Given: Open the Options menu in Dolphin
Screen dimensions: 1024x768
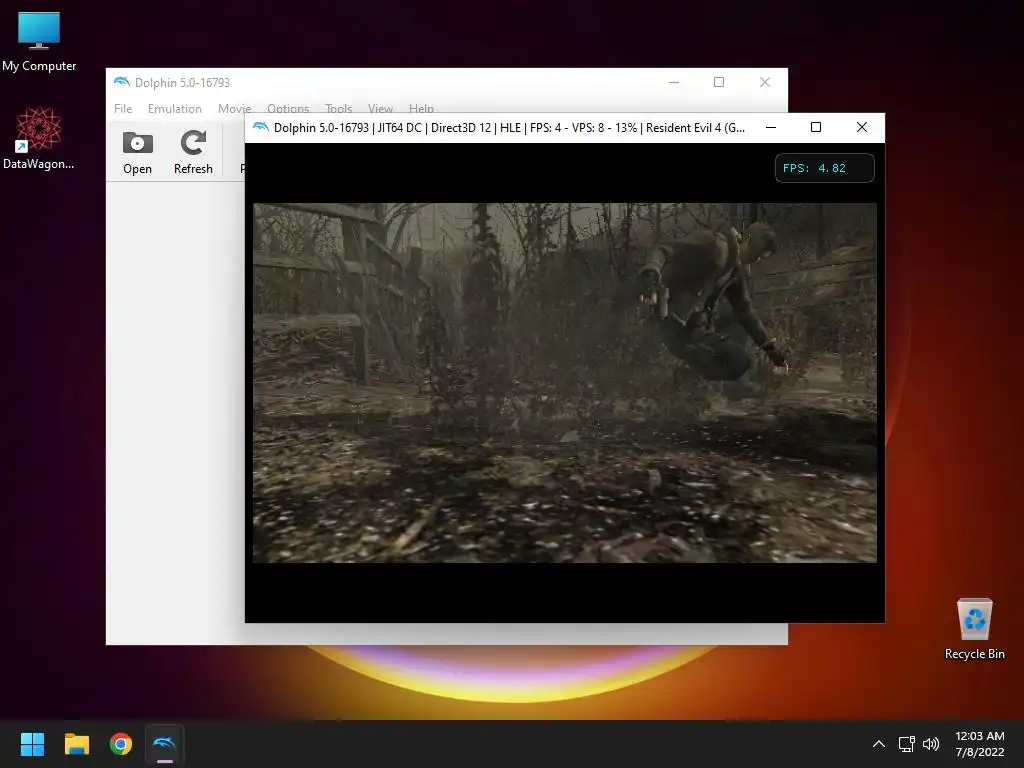Looking at the screenshot, I should coord(287,108).
